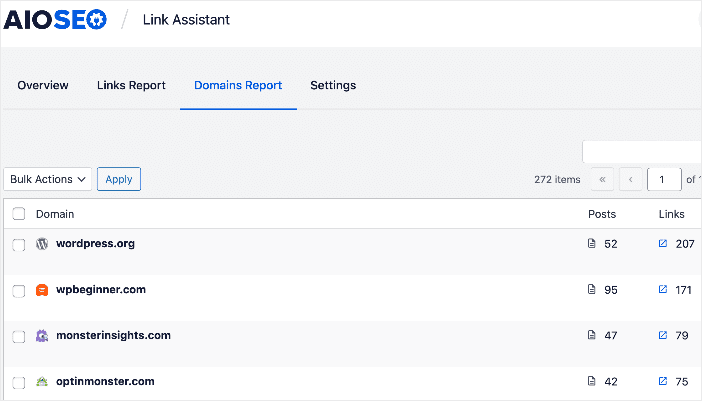The image size is (702, 401).
Task: Click posts document icon in wpbeginner.com row
Action: [591, 290]
